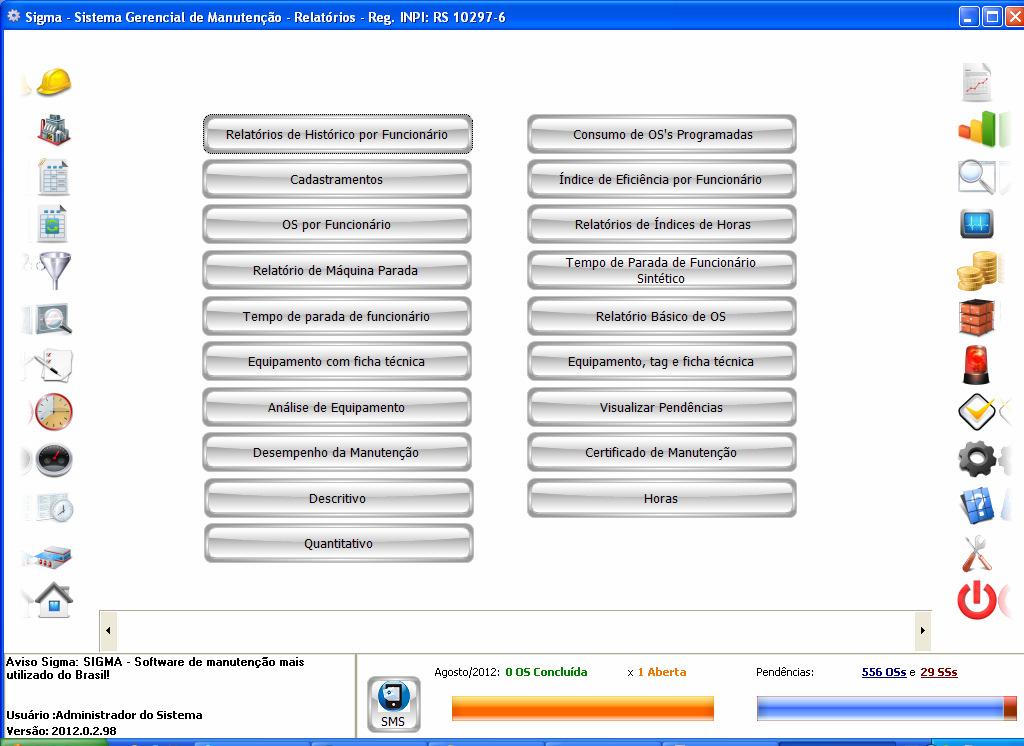Viewport: 1024px width, 746px height.
Task: Click Análise de Equipamento button
Action: click(337, 408)
